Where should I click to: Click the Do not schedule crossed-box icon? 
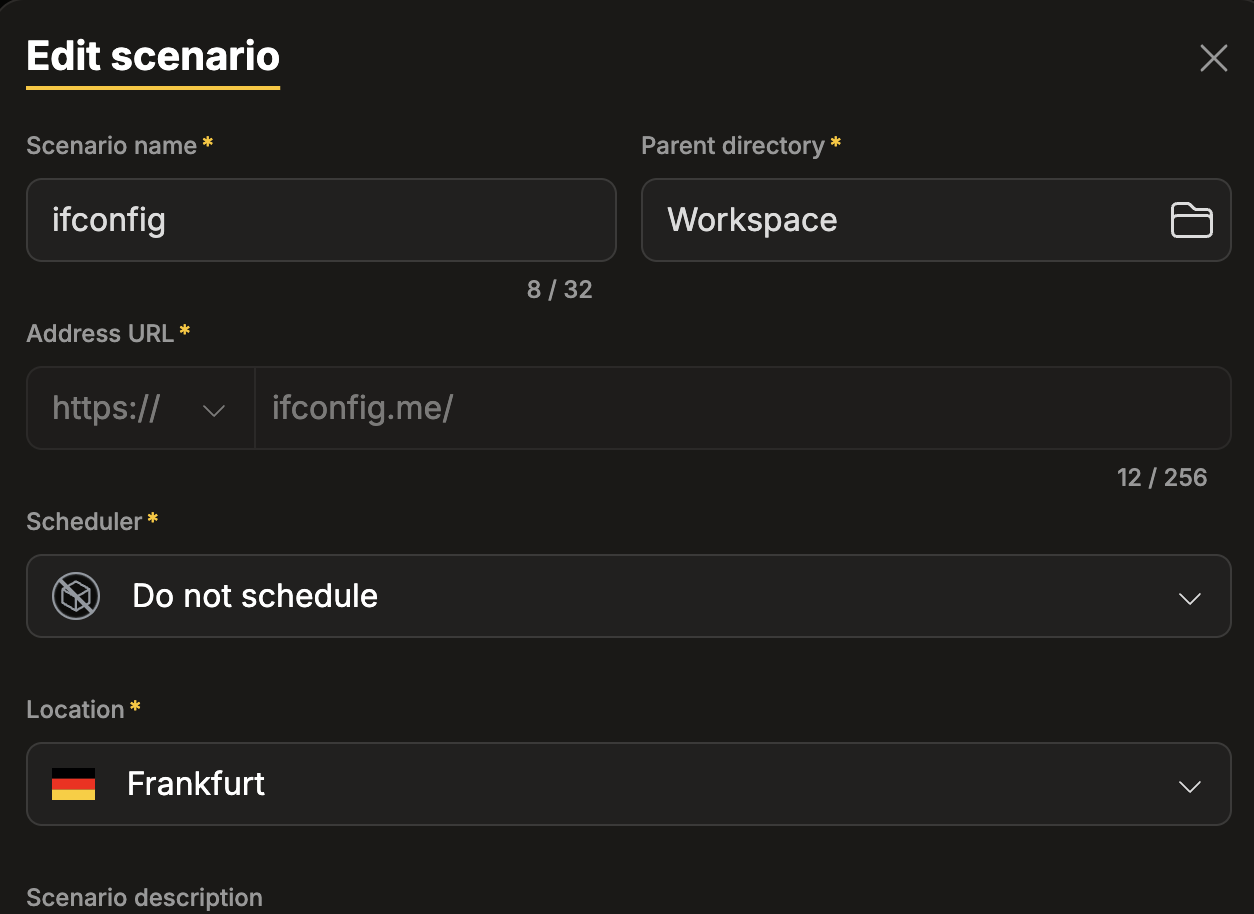coord(76,596)
